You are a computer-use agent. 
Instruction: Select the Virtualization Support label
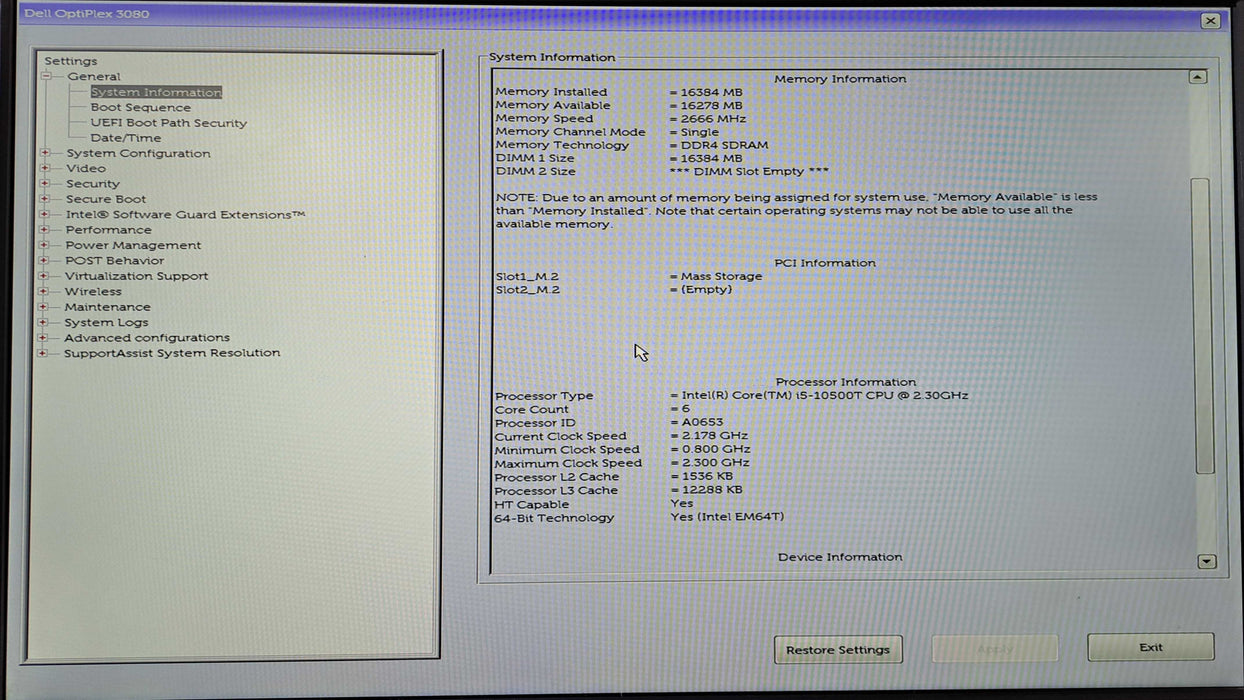coord(136,276)
